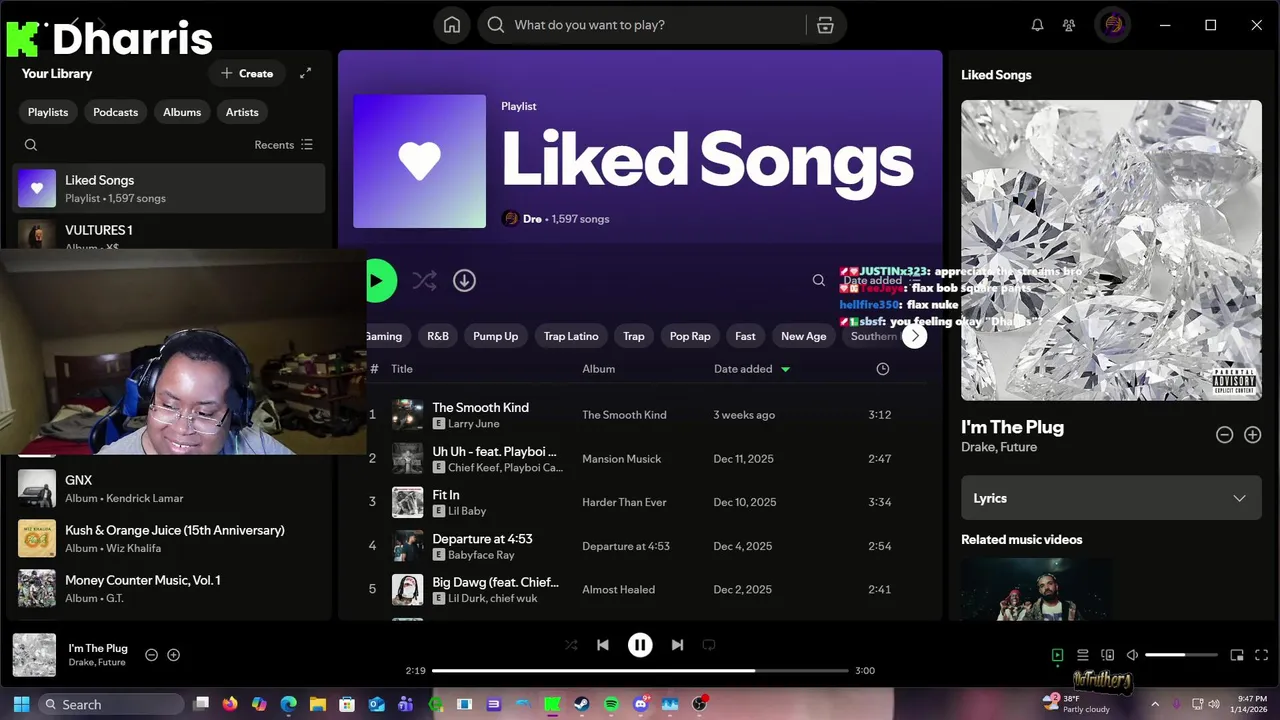Filter songs by Pop Rap chip
Viewport: 1280px width, 720px height.
tap(690, 336)
